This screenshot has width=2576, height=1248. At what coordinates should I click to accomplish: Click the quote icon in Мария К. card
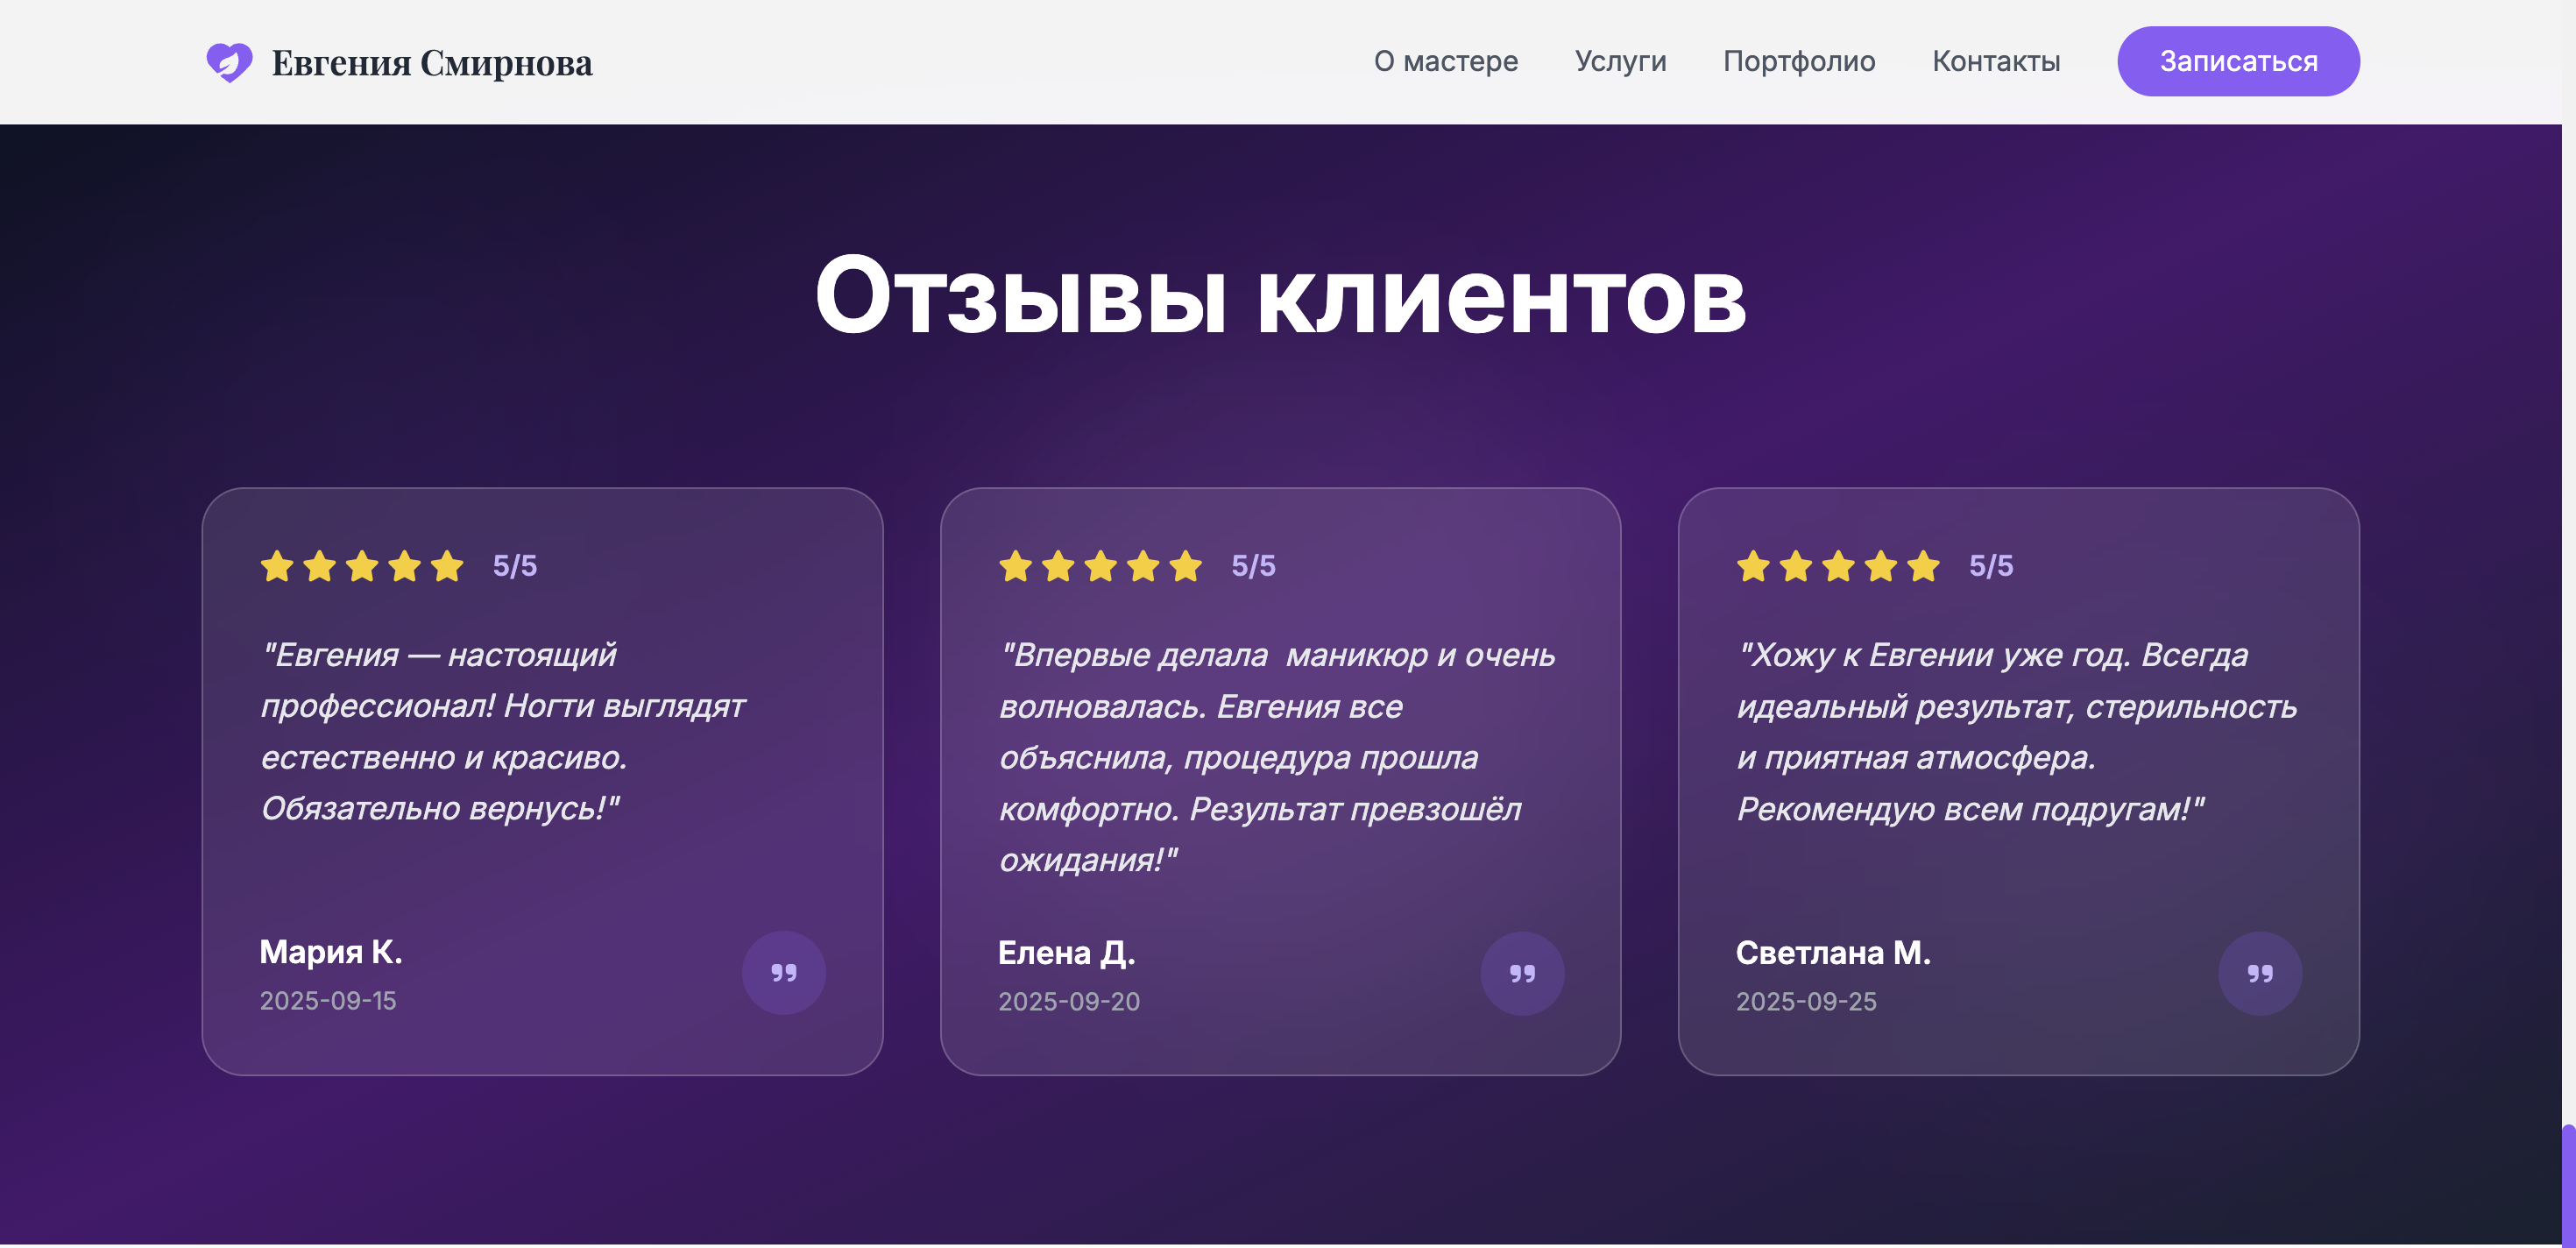(783, 972)
